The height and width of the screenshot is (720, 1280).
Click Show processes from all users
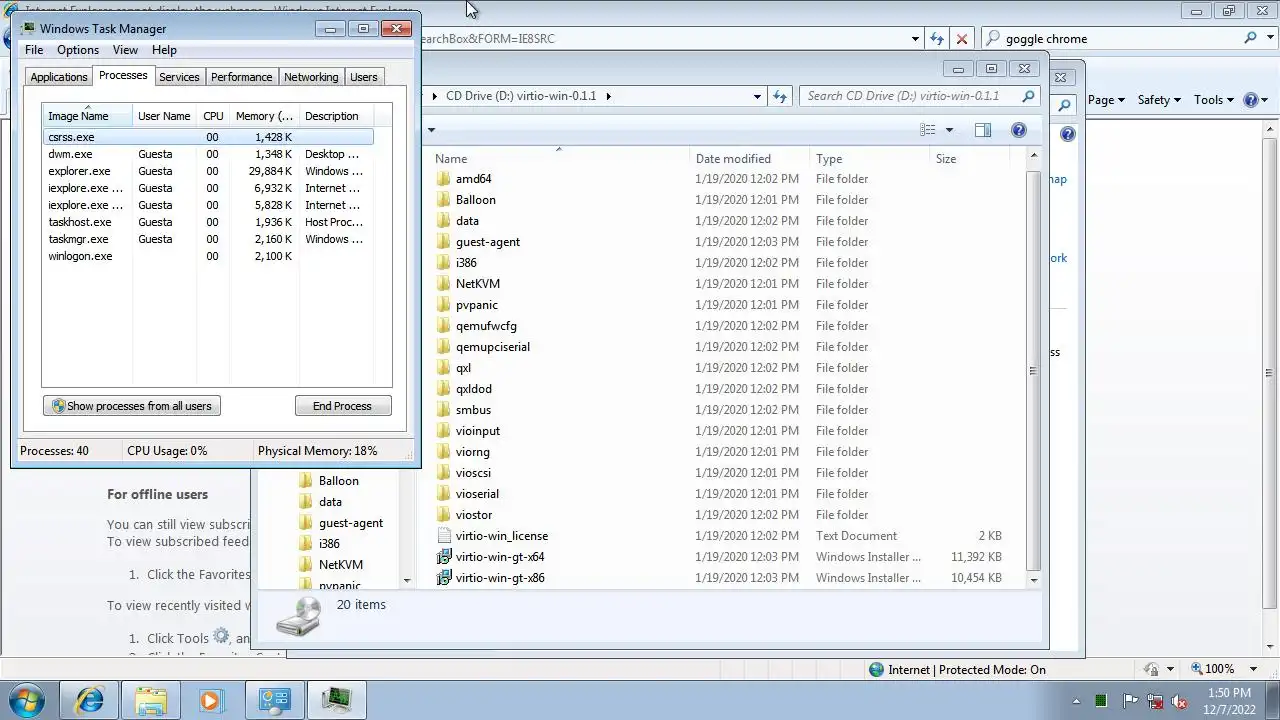(131, 406)
